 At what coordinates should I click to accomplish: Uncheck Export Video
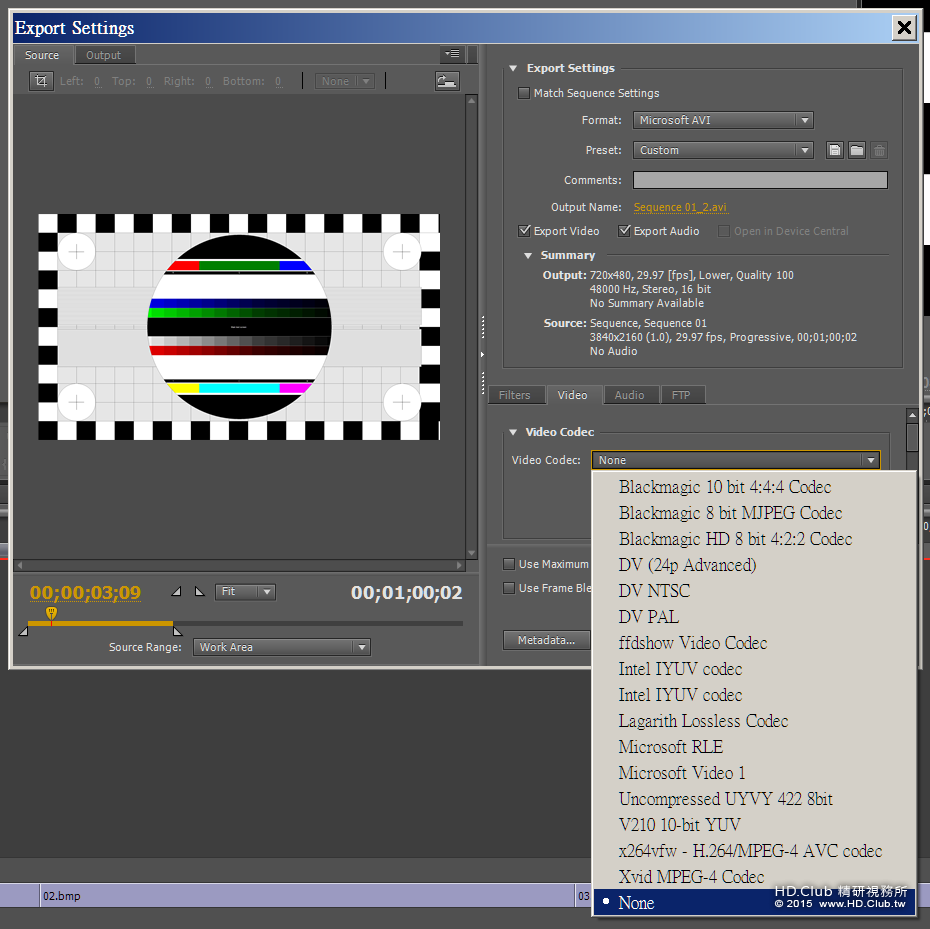[x=524, y=231]
